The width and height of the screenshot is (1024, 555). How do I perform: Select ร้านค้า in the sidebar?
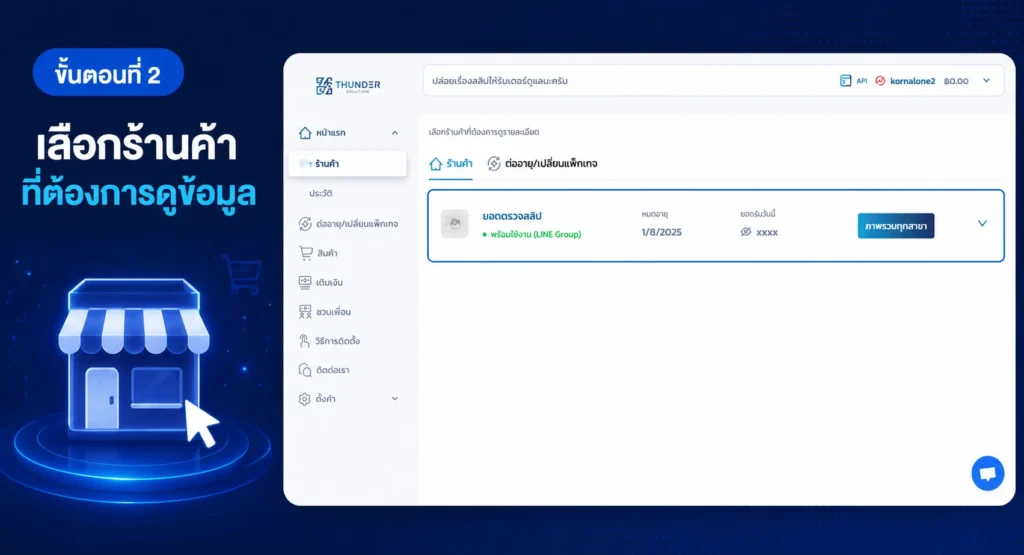[x=347, y=164]
